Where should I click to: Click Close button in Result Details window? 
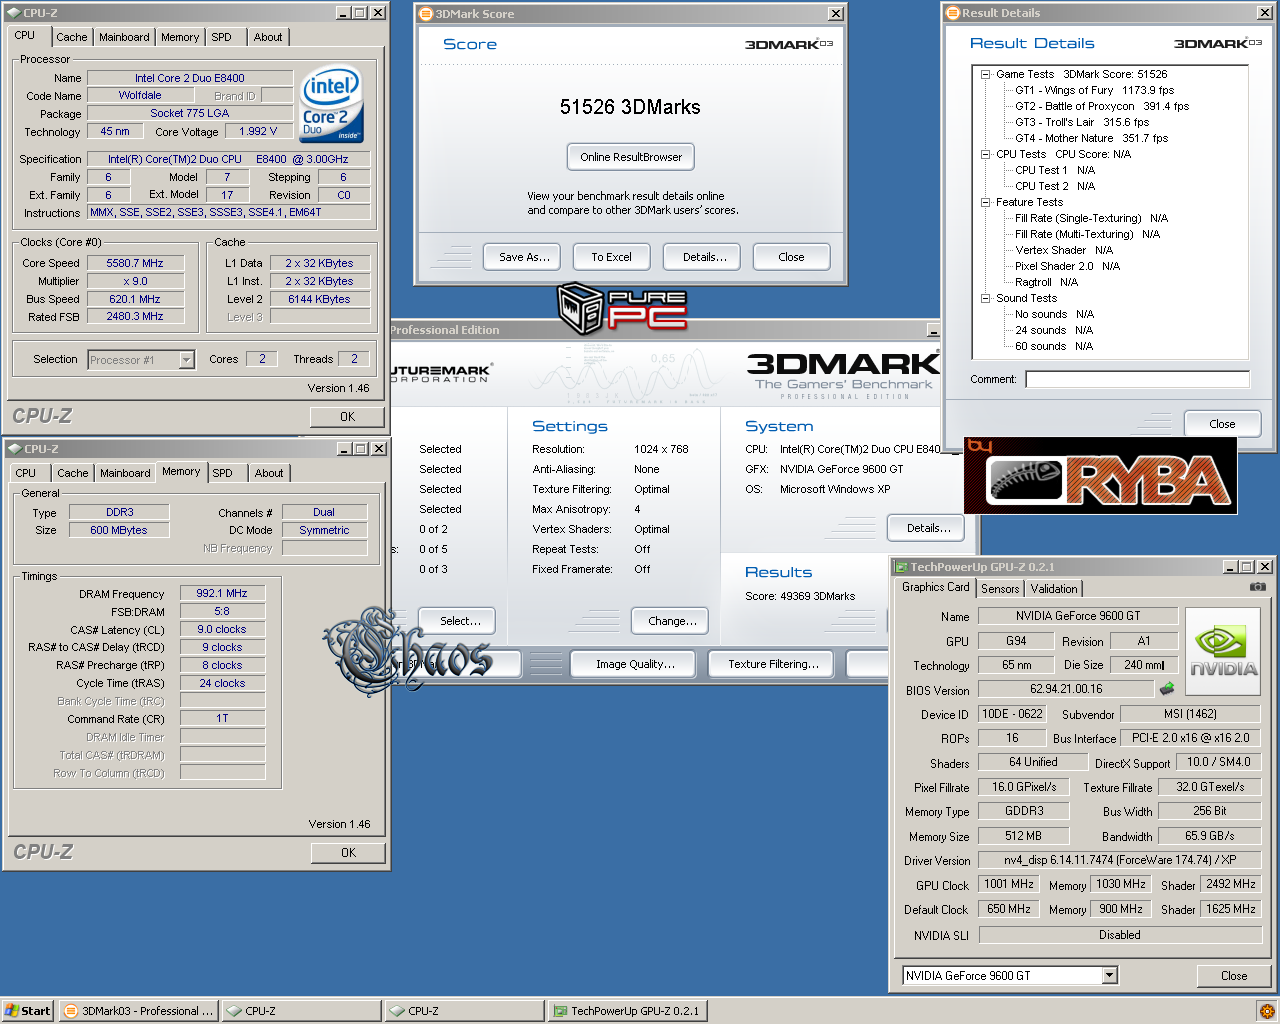coord(1222,424)
